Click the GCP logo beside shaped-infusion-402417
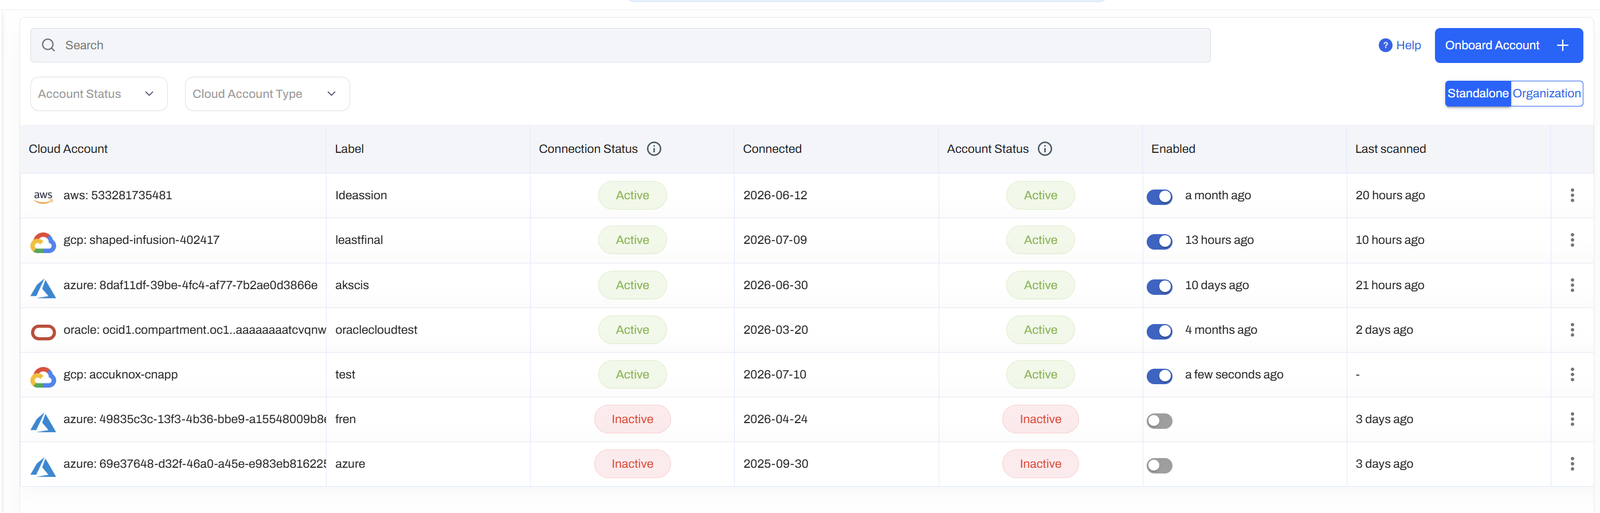Viewport: 1600px width, 513px height. point(43,241)
